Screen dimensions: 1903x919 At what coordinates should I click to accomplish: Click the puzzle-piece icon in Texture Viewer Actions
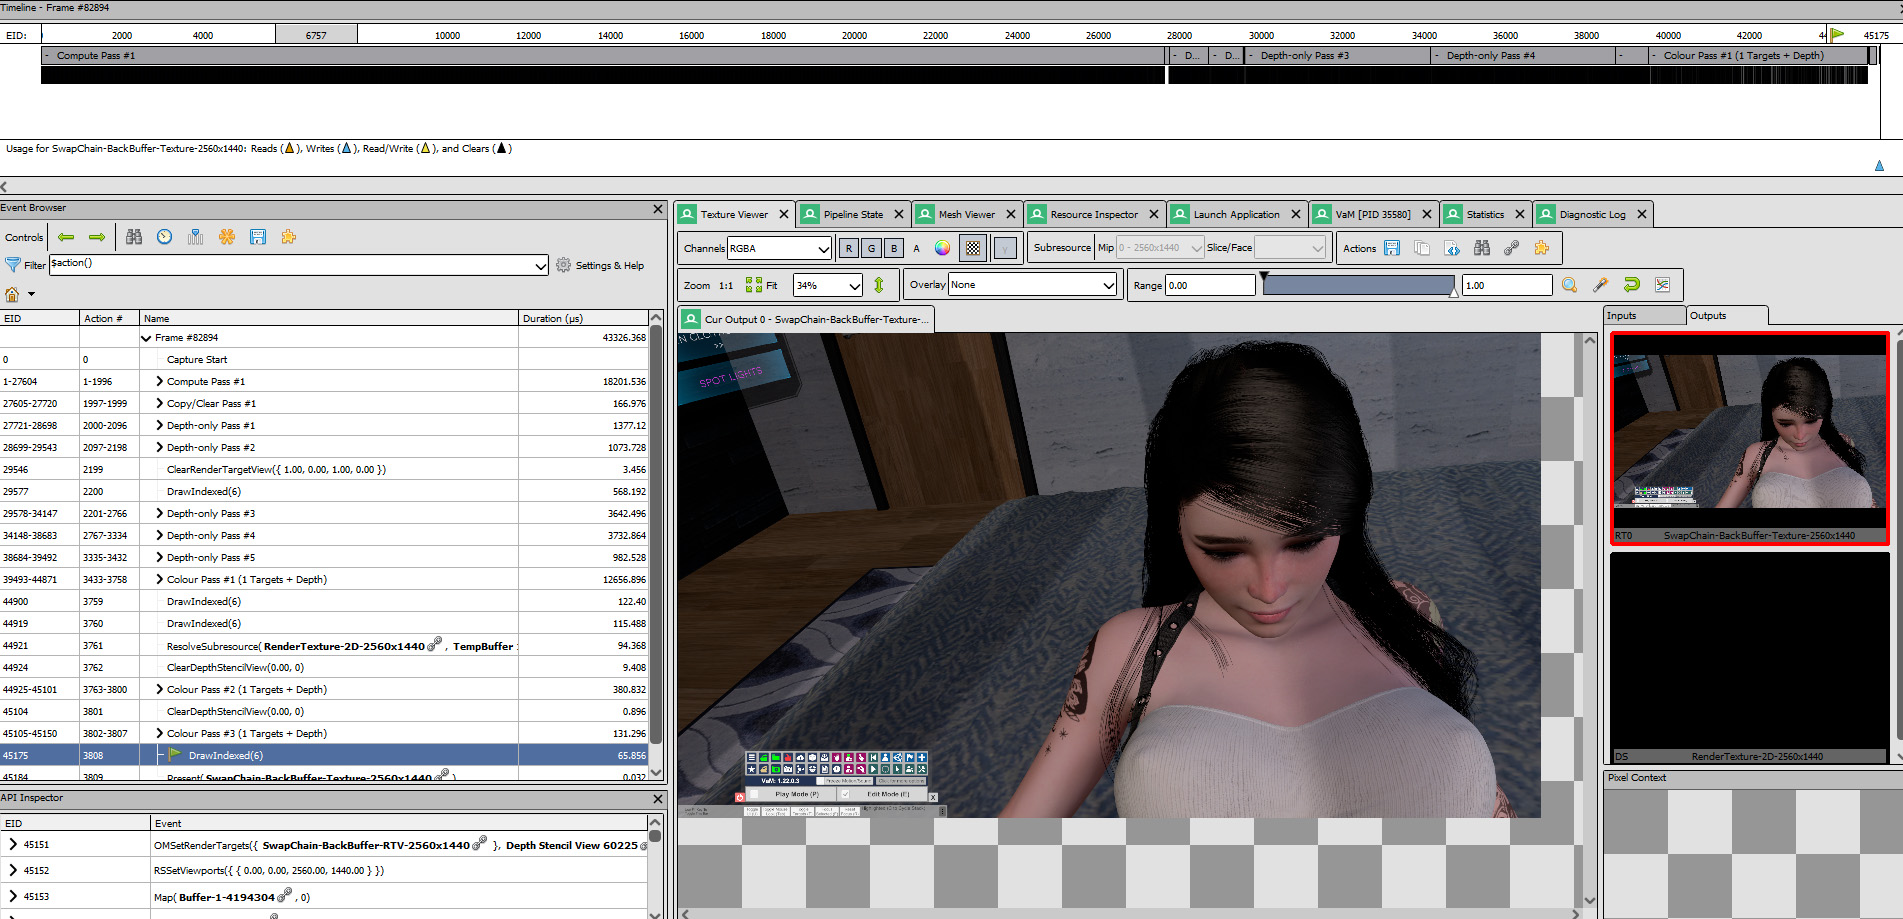tap(1542, 248)
